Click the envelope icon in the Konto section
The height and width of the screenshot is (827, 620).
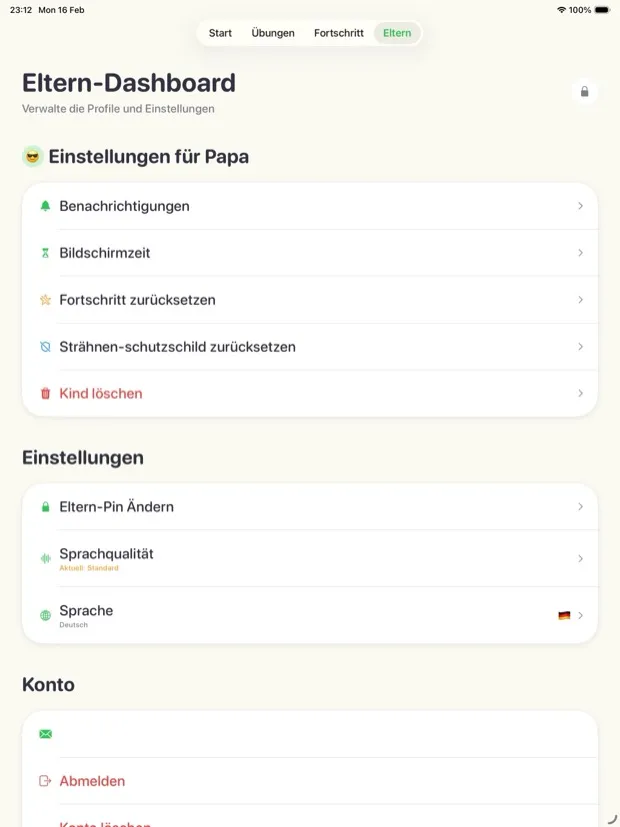coord(45,733)
